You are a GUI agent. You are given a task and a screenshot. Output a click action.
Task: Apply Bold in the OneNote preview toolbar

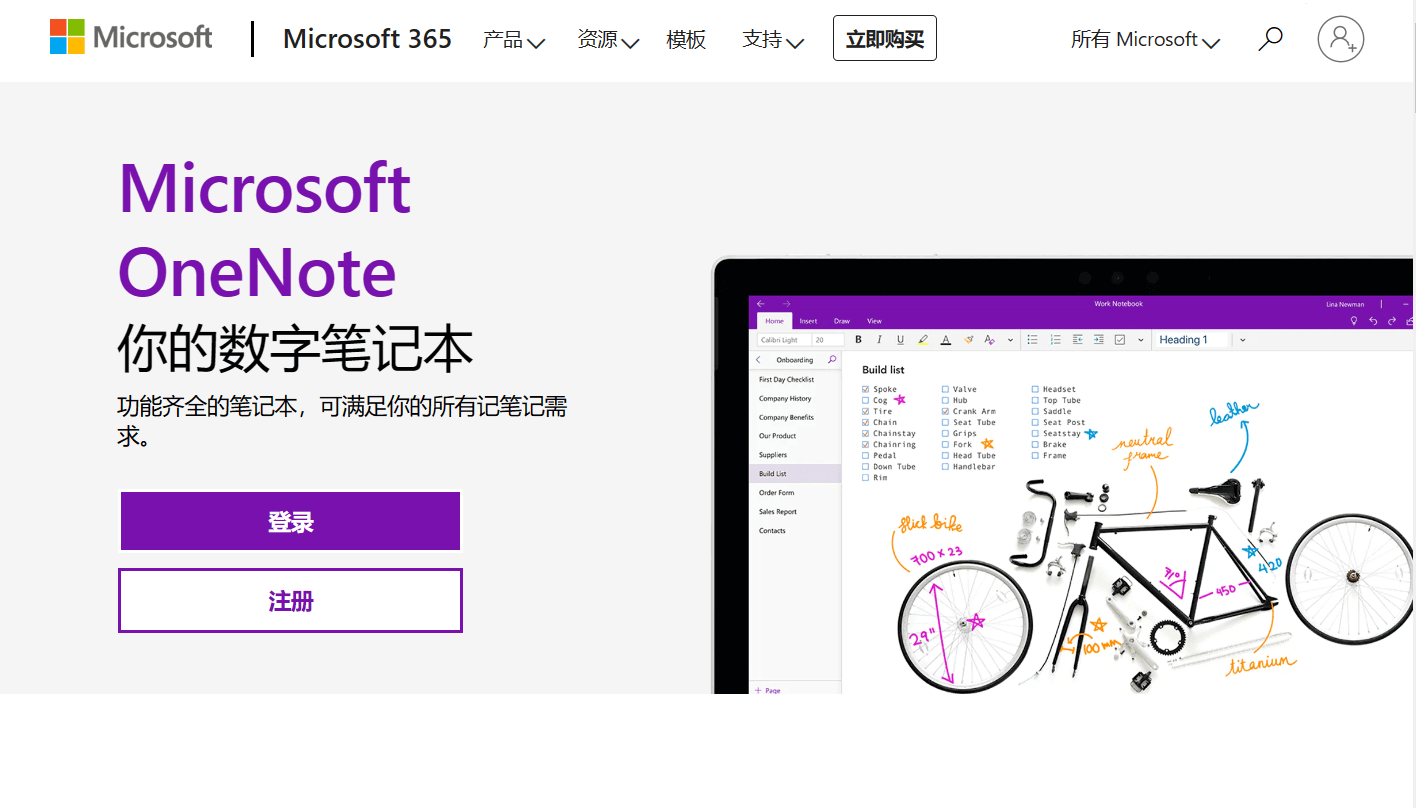click(x=858, y=340)
